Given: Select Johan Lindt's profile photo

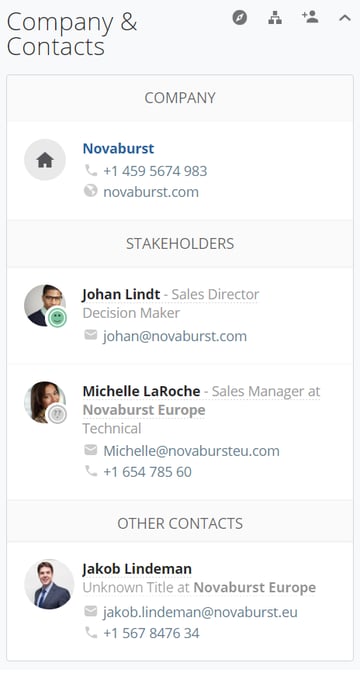Looking at the screenshot, I should tap(42, 305).
